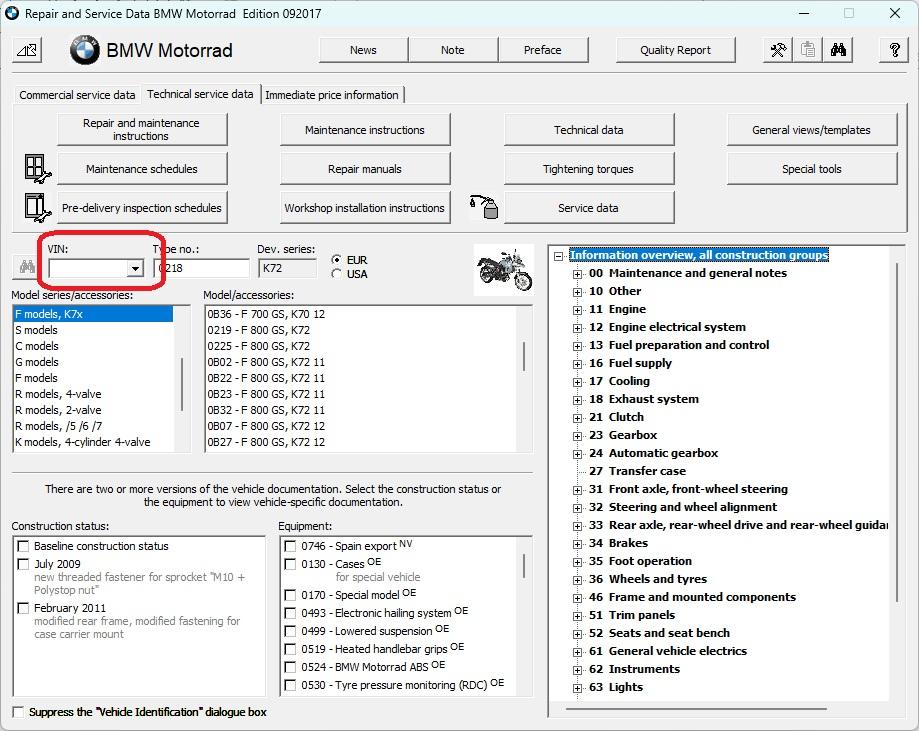The image size is (919, 731).
Task: Expand the 34 Brakes tree node
Action: 577,544
